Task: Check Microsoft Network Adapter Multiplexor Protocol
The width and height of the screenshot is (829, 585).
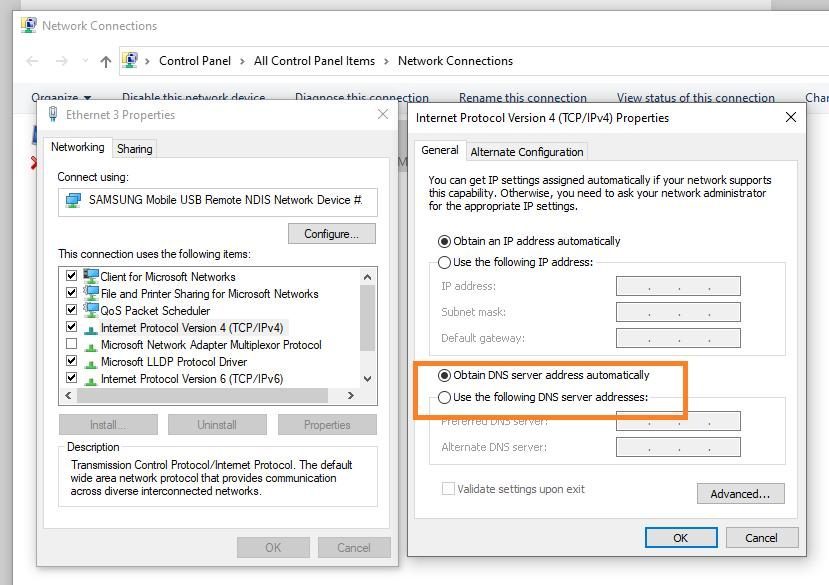Action: tap(71, 344)
